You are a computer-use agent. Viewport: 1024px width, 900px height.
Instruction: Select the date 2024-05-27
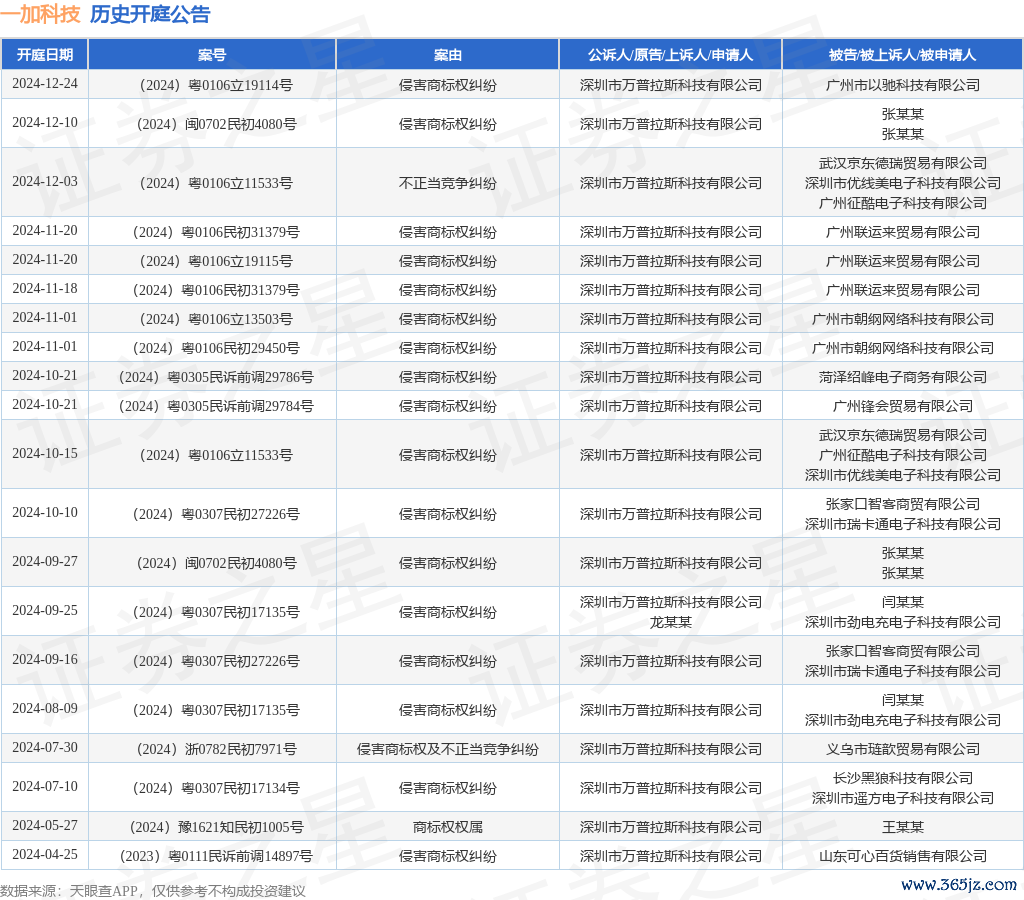pos(44,826)
